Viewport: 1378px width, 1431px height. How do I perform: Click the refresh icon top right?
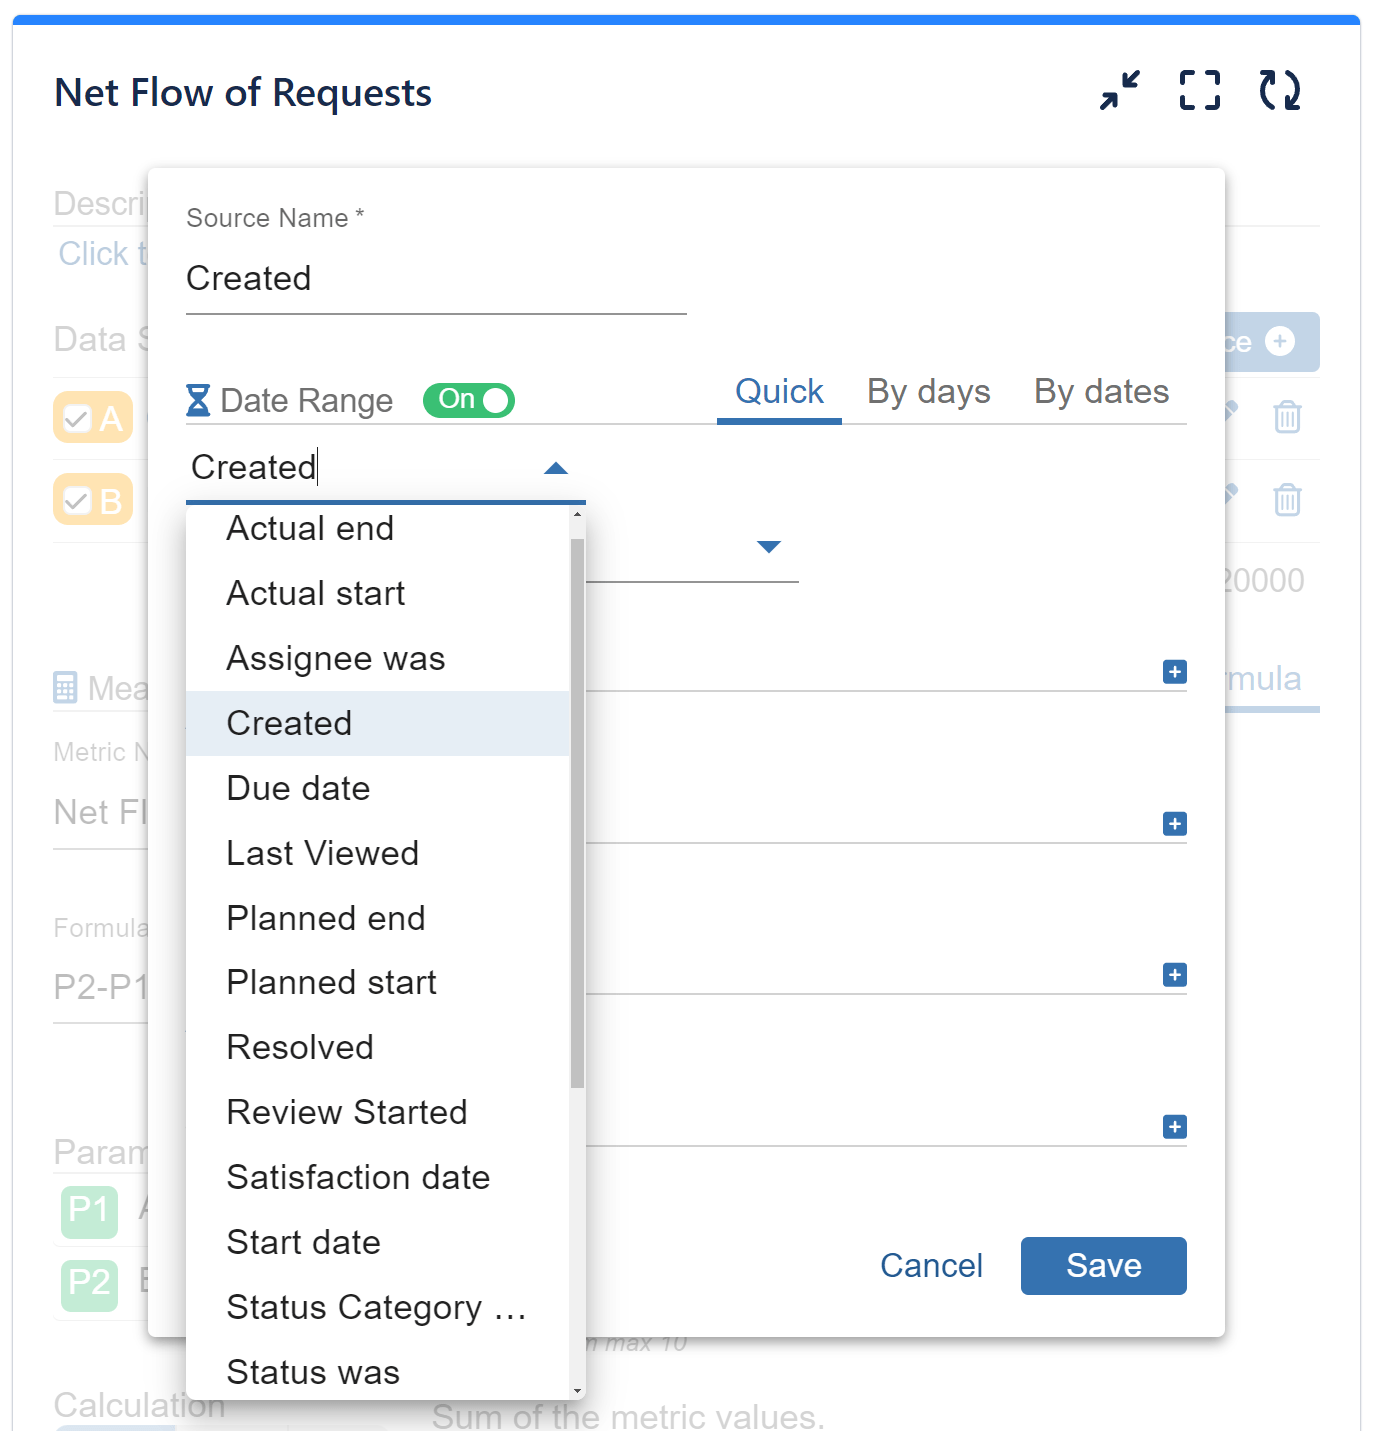point(1279,91)
